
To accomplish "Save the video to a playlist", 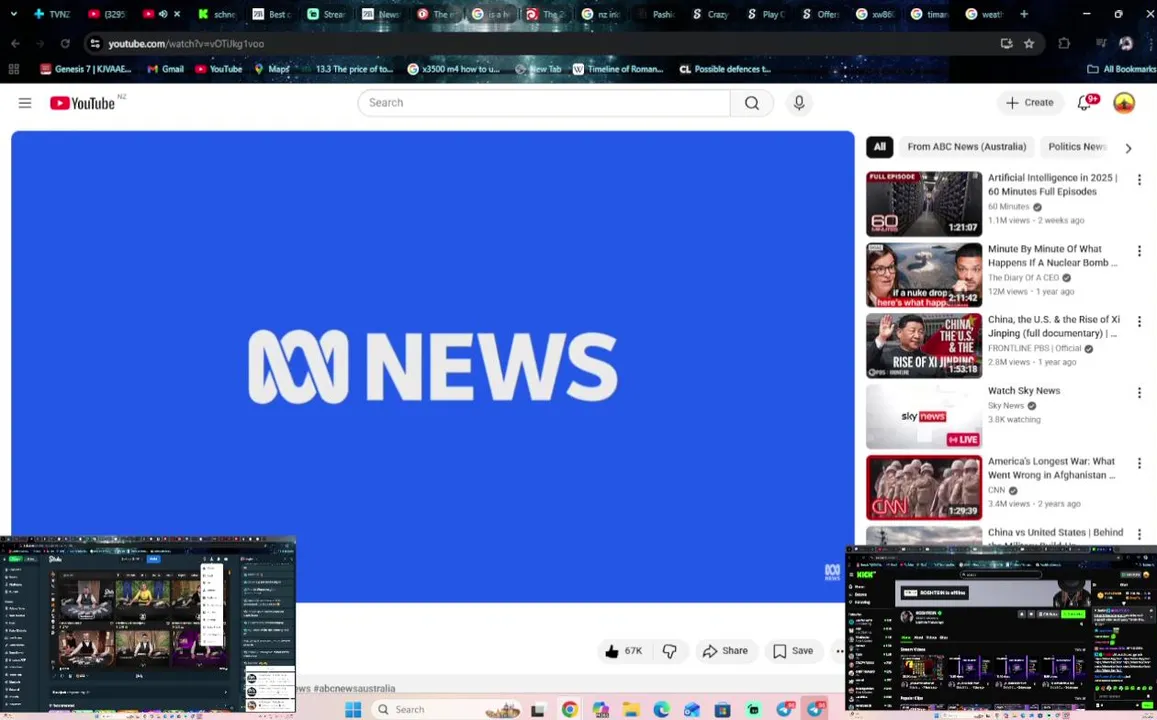I will point(793,651).
